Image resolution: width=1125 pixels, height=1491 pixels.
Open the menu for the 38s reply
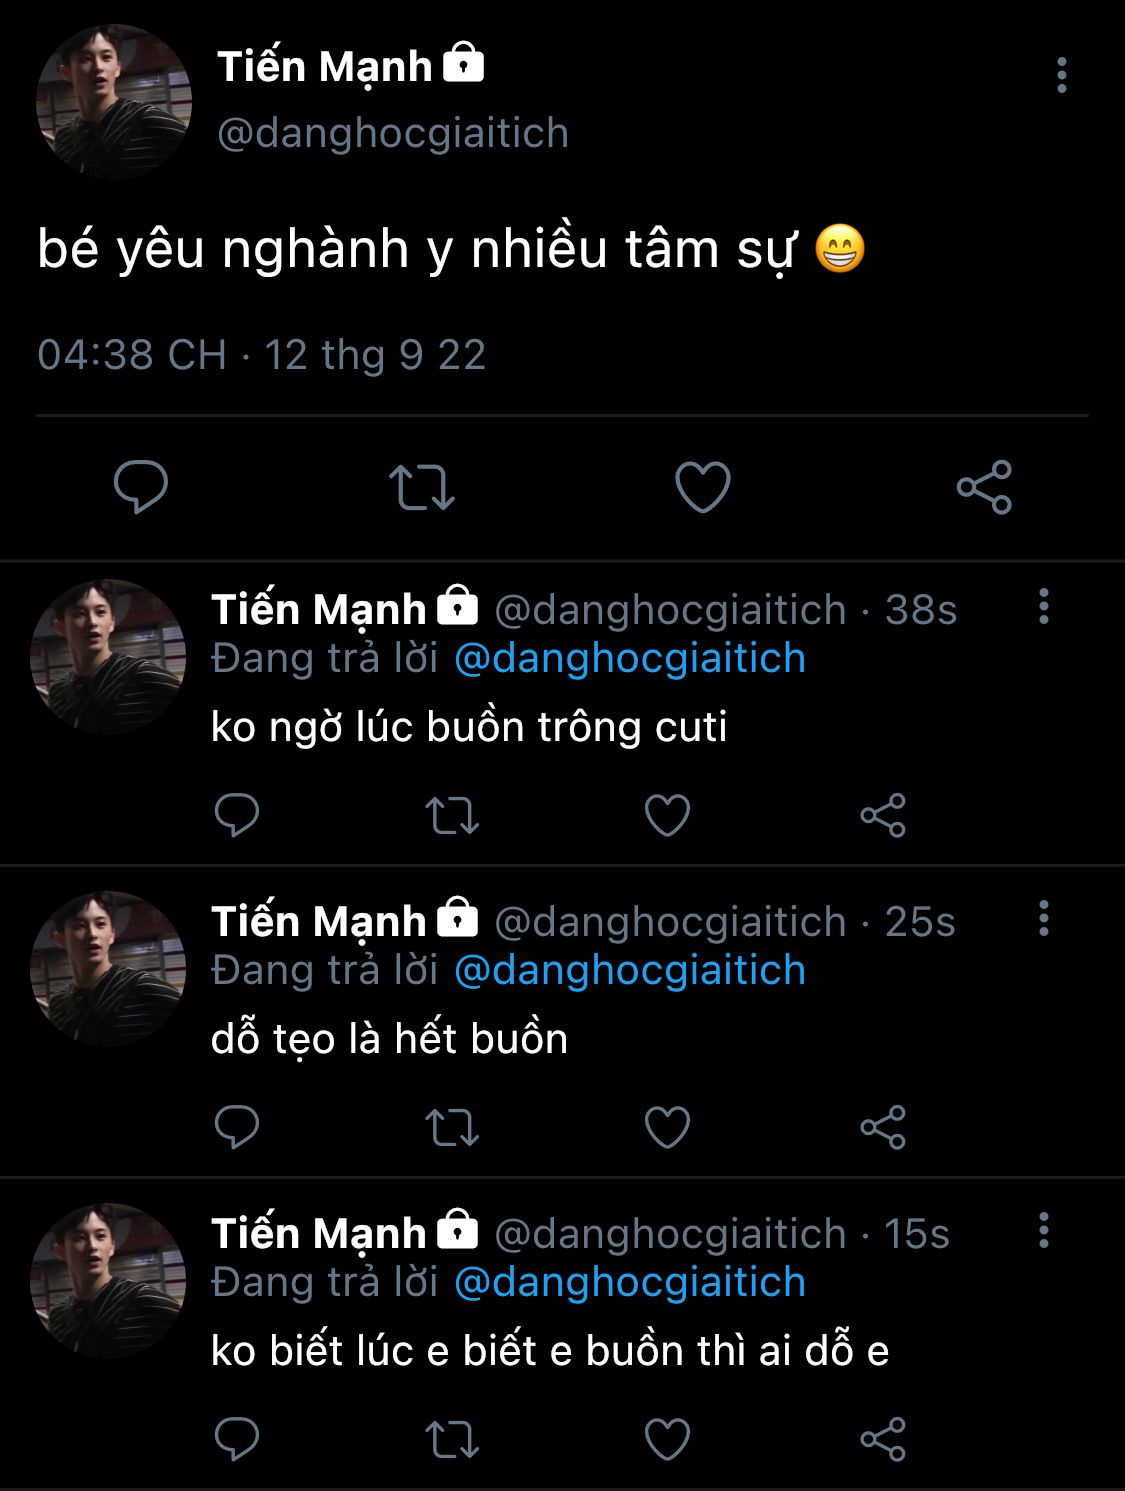pos(1043,607)
